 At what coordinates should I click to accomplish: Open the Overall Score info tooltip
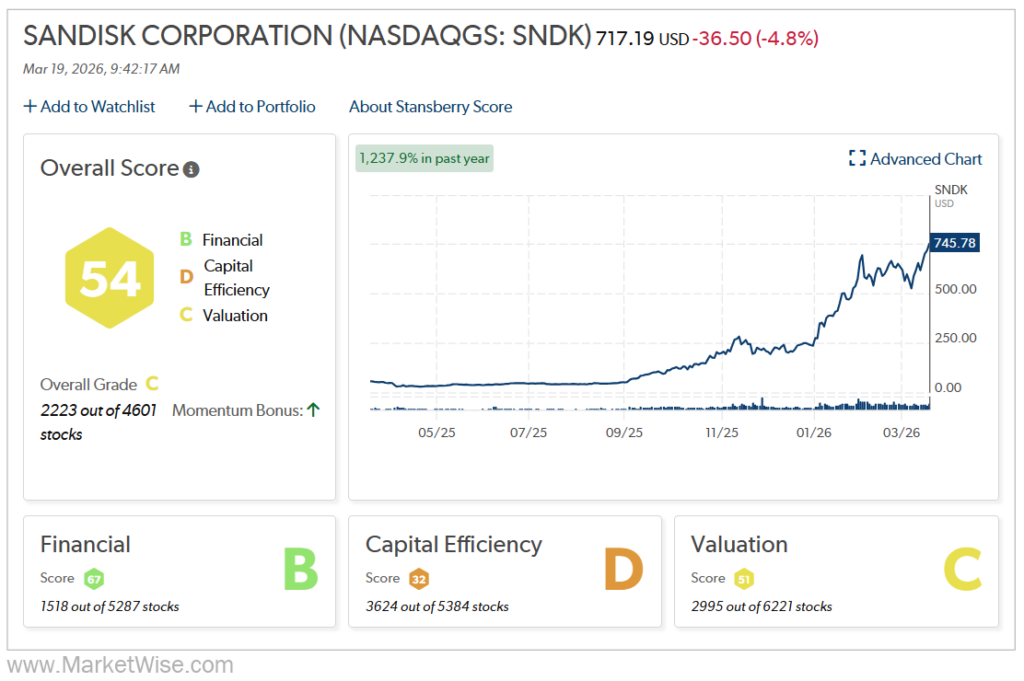(190, 169)
